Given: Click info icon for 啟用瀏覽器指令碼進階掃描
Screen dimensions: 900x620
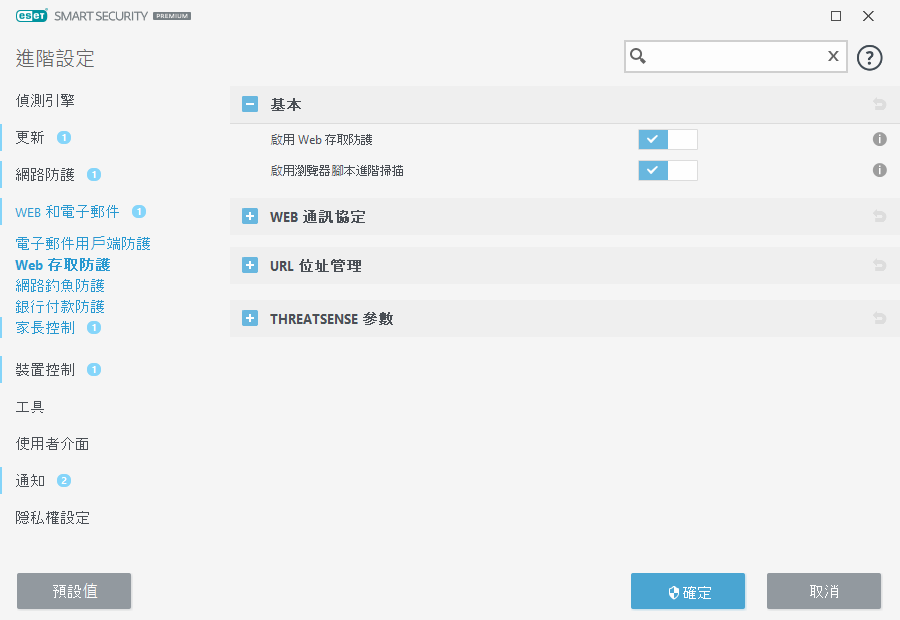Looking at the screenshot, I should pyautogui.click(x=880, y=171).
